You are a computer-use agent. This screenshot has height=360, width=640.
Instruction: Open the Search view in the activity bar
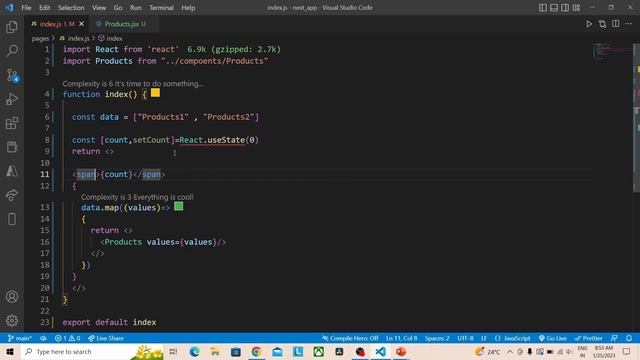[12, 51]
